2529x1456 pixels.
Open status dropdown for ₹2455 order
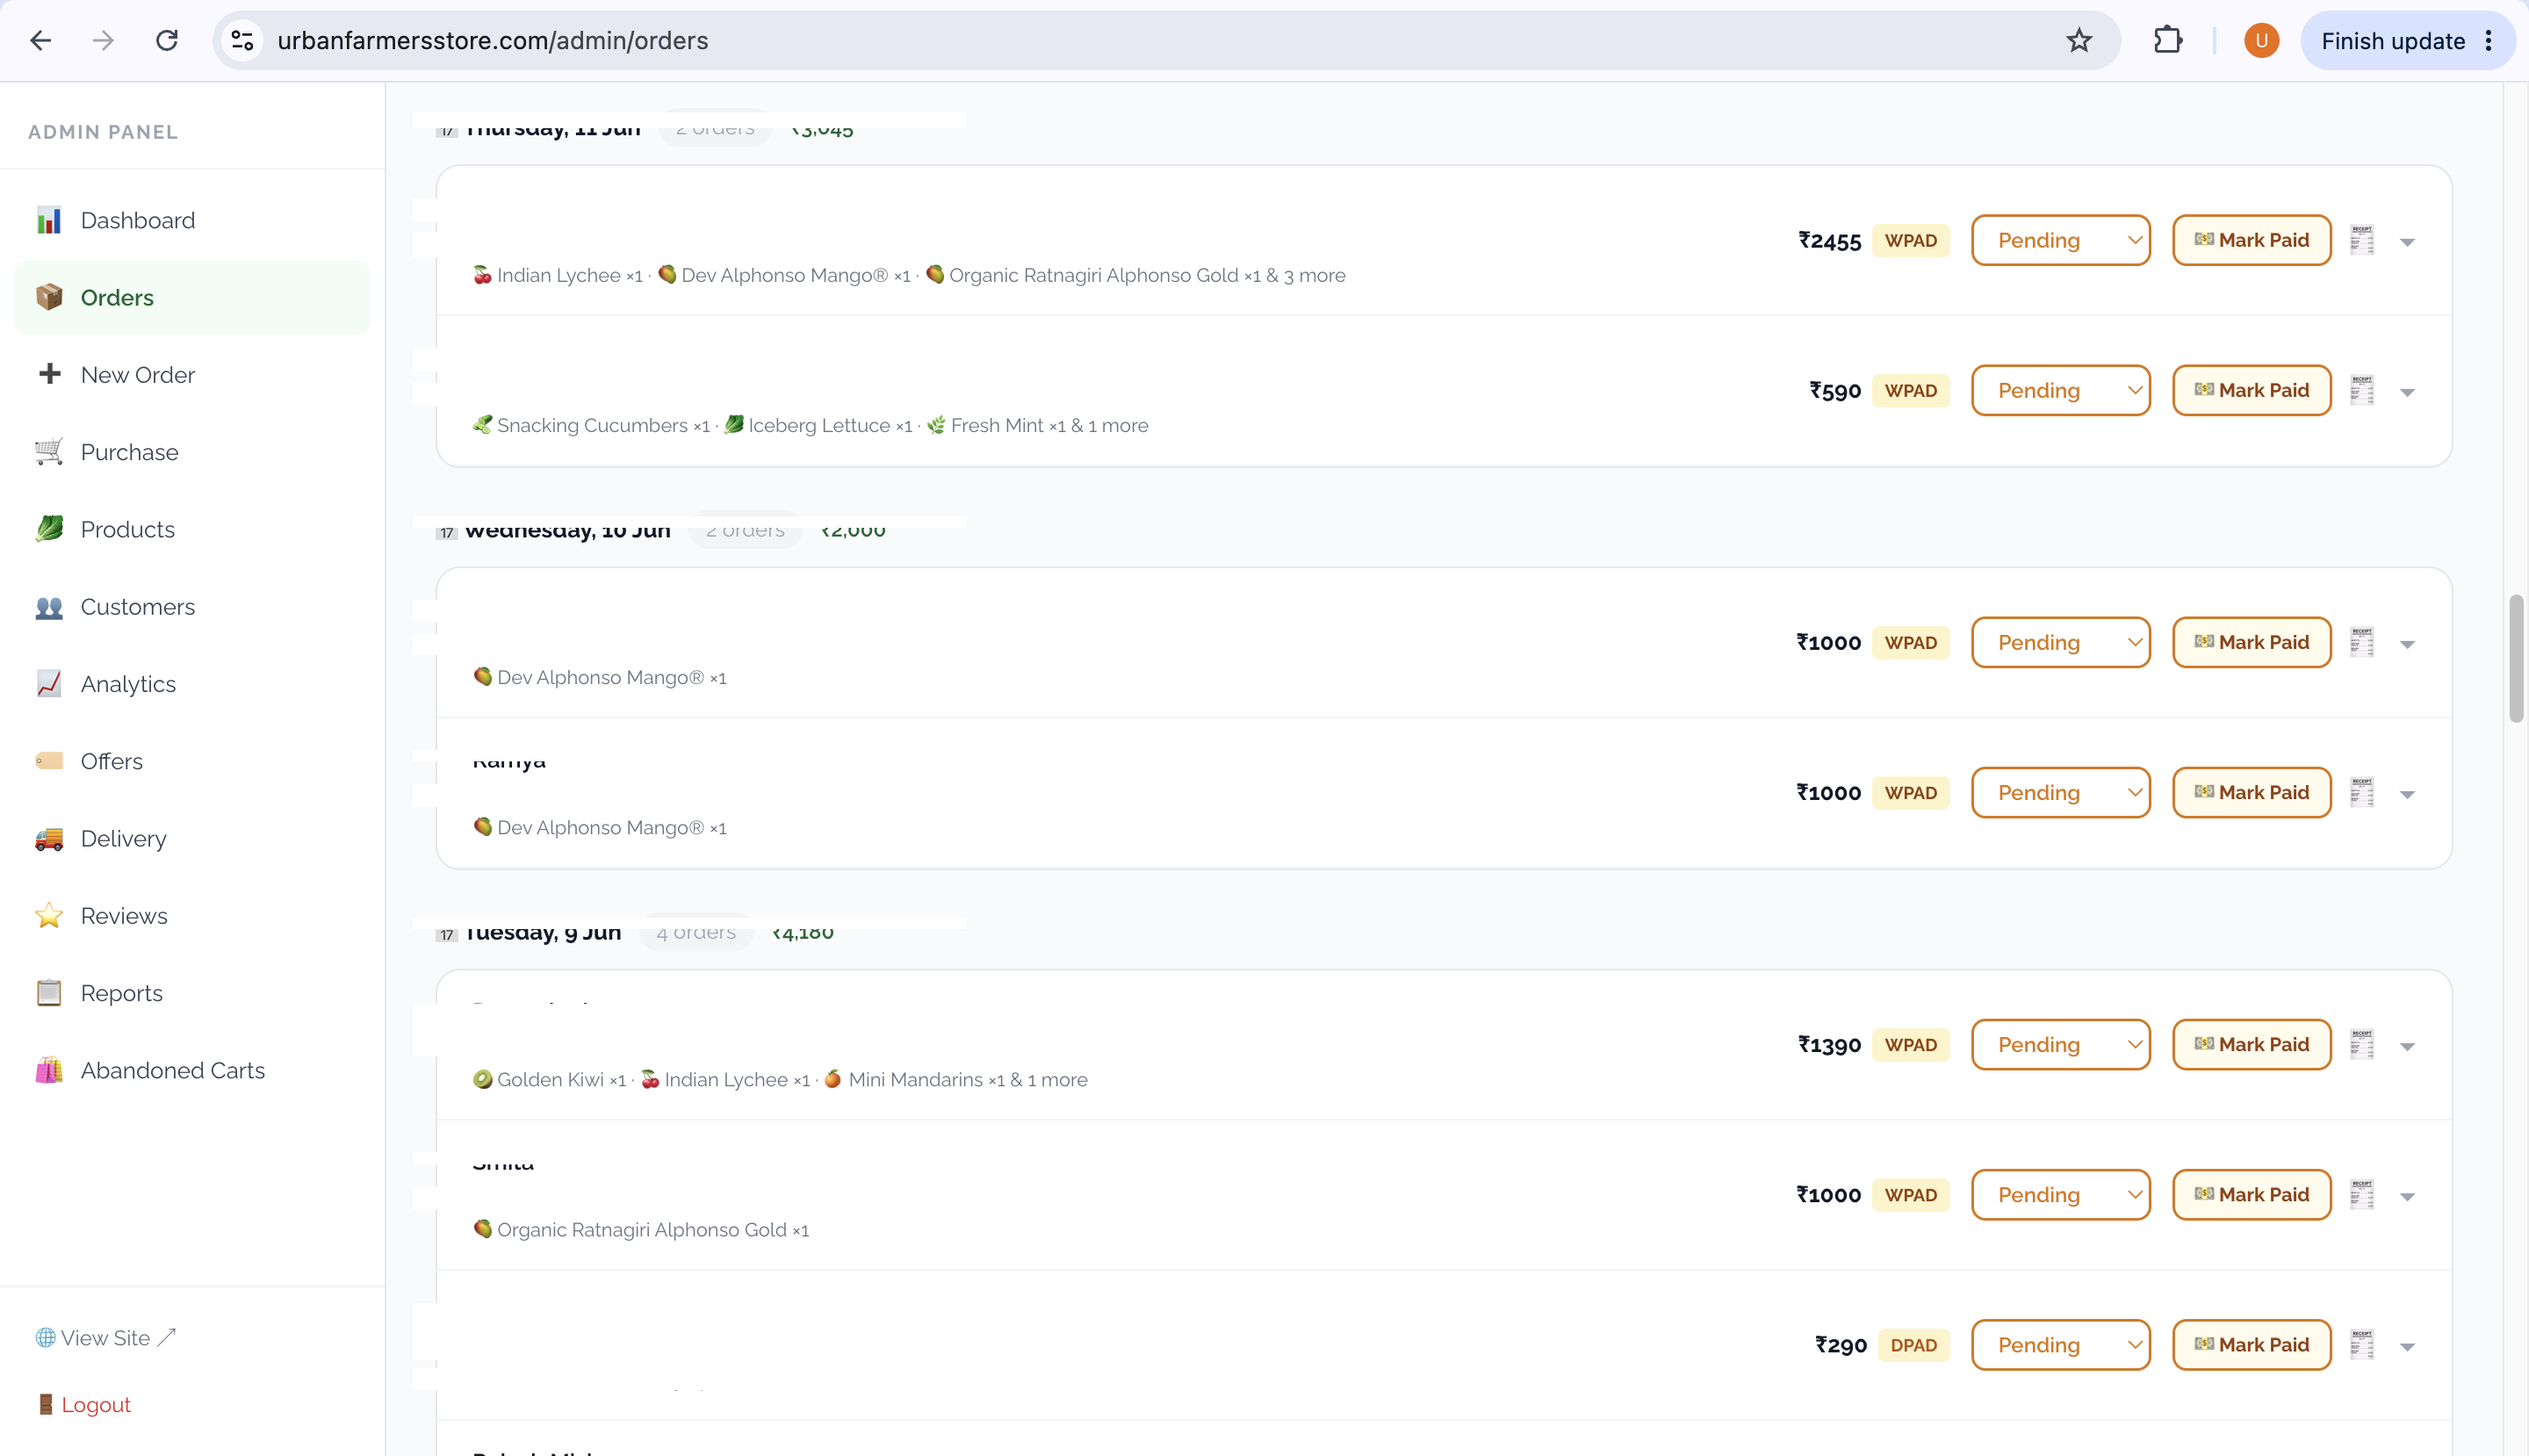pyautogui.click(x=2061, y=240)
